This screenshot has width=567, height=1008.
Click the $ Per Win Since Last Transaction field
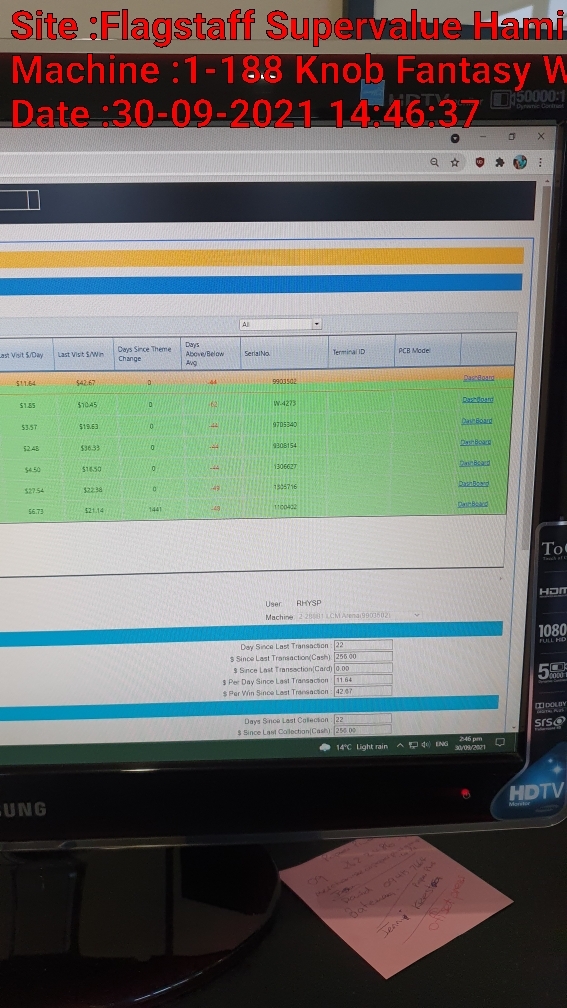point(363,691)
